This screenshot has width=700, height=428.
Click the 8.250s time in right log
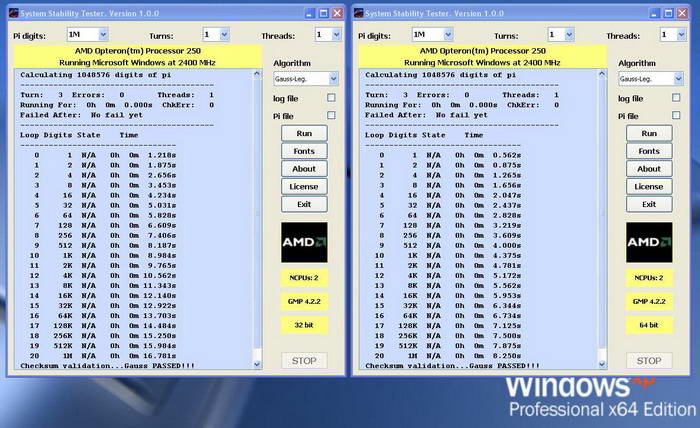pyautogui.click(x=507, y=356)
